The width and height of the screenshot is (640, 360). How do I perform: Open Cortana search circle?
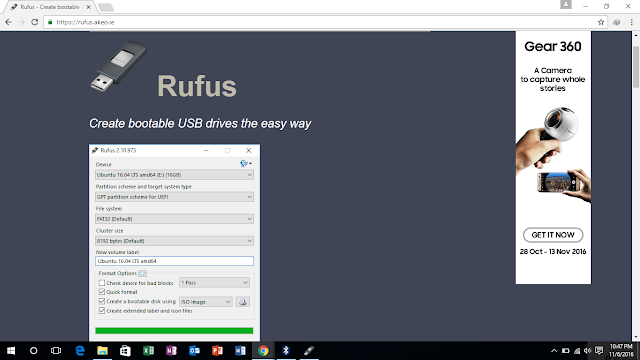coord(33,351)
